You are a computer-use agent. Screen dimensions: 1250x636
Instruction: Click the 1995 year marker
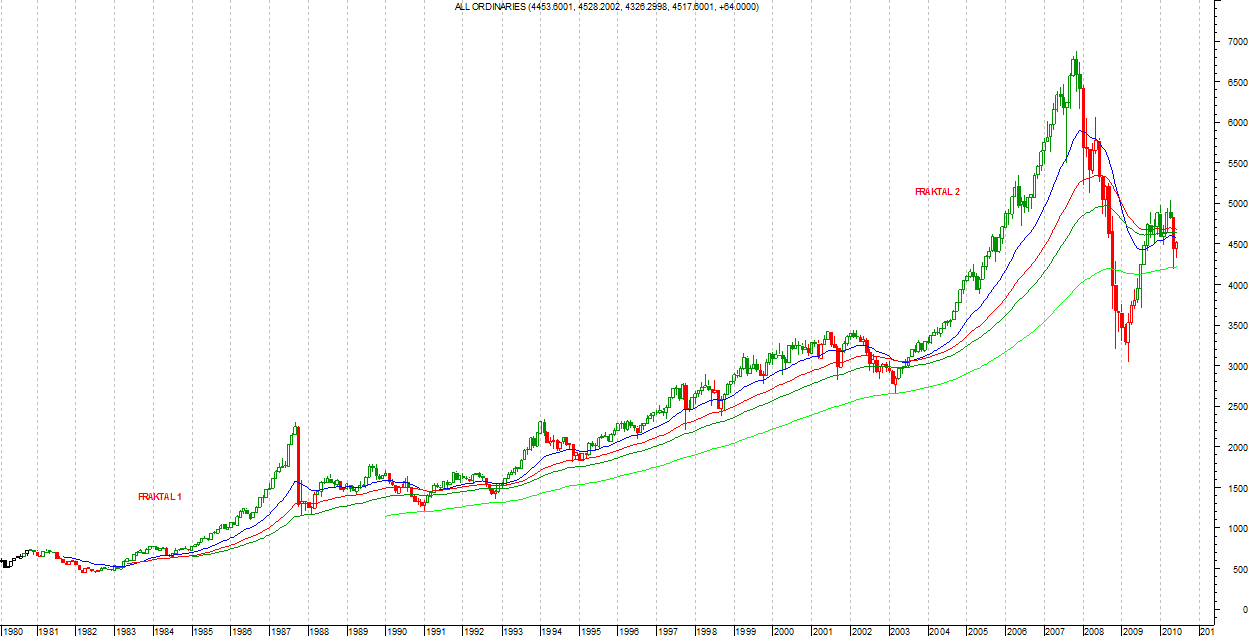point(590,631)
